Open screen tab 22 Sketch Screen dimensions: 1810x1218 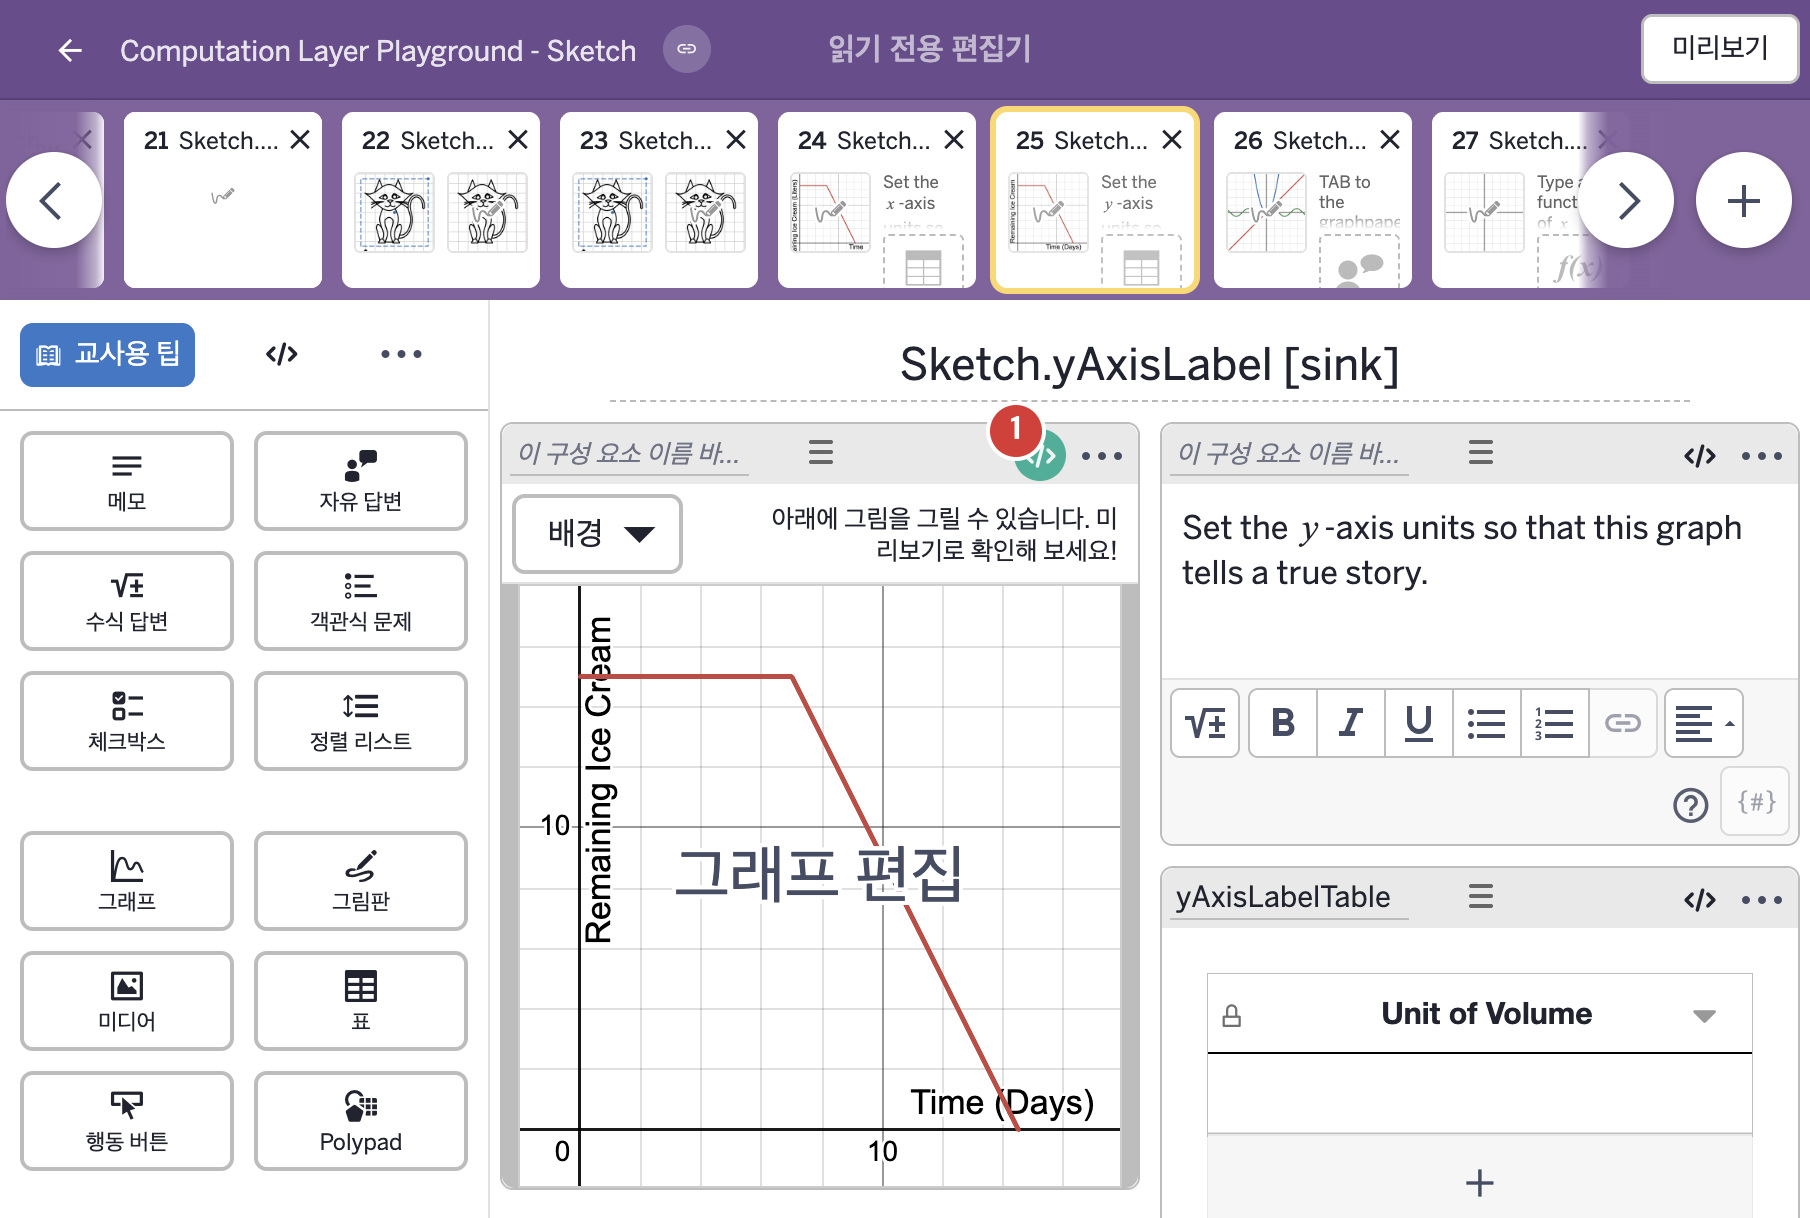point(440,200)
